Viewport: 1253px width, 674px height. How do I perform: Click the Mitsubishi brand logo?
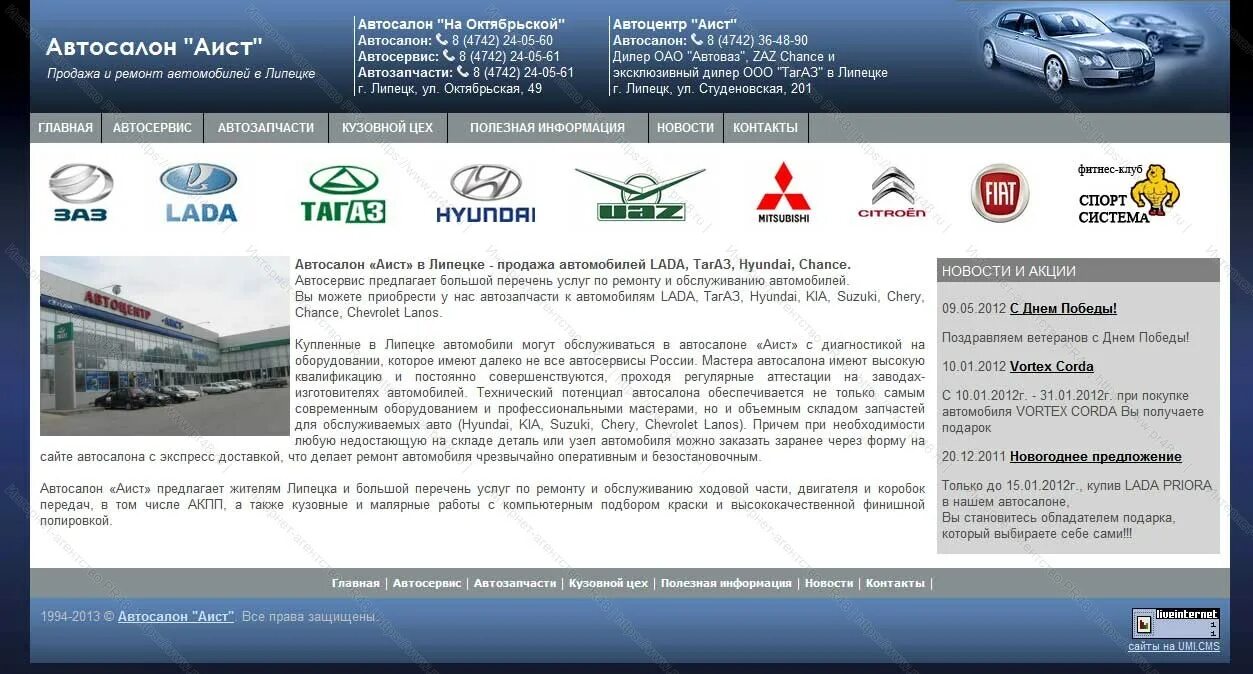pyautogui.click(x=783, y=193)
